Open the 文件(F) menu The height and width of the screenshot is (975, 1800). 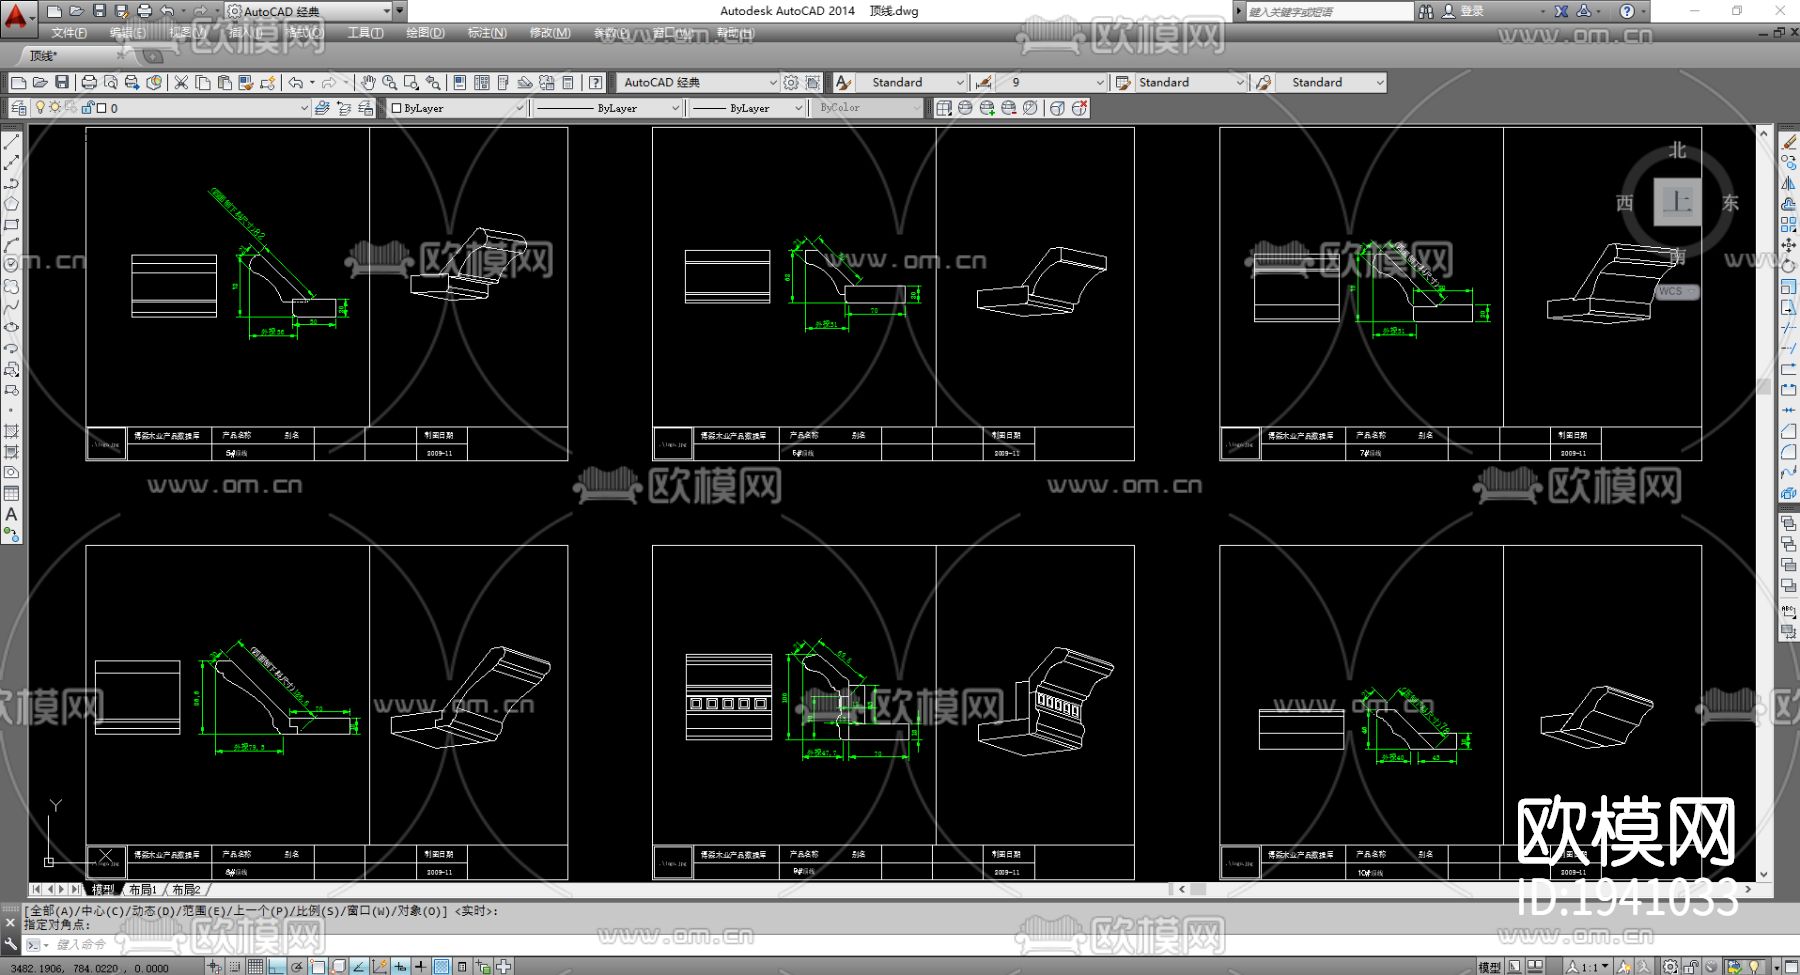(x=69, y=33)
